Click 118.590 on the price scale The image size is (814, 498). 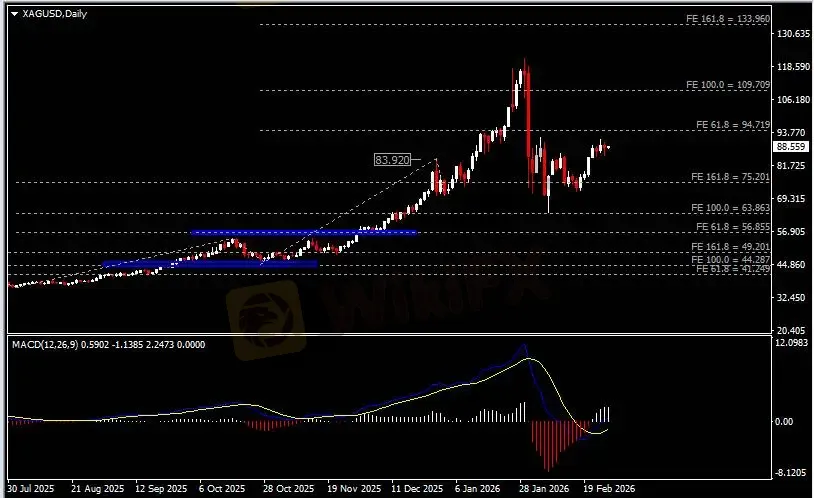[793, 67]
